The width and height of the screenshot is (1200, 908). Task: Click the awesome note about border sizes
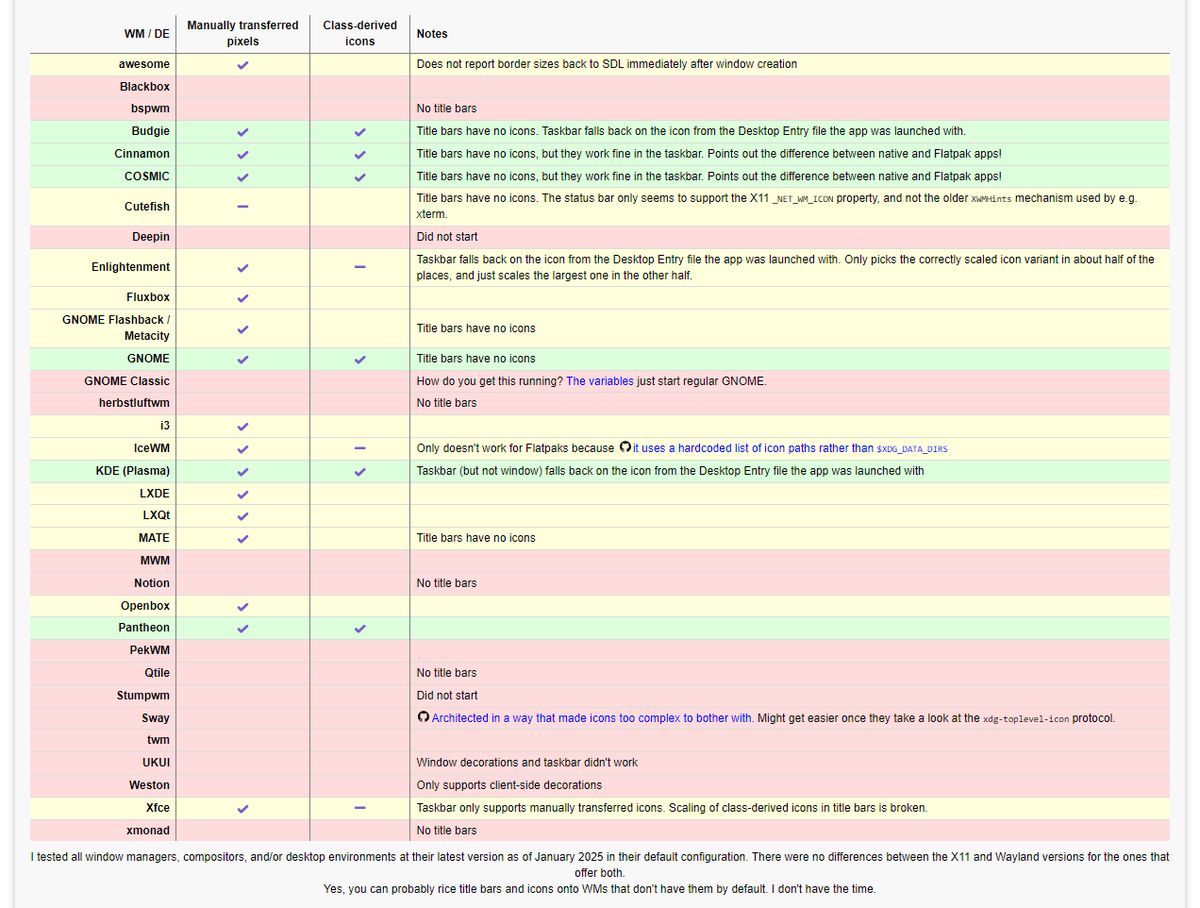pyautogui.click(x=607, y=64)
